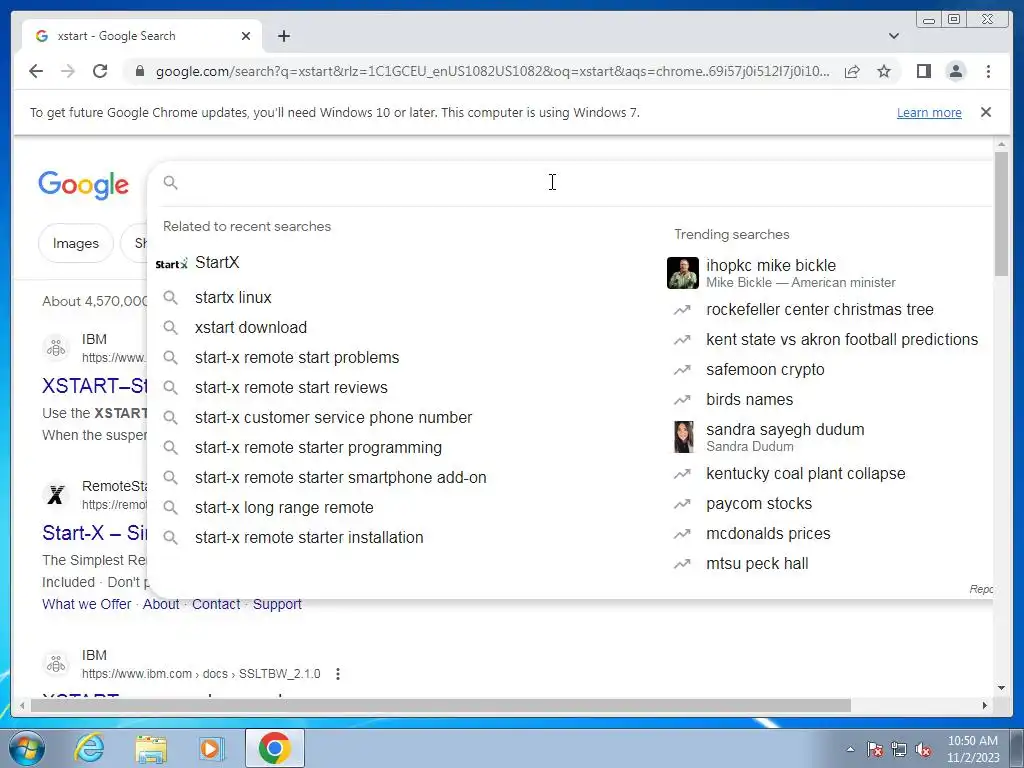The height and width of the screenshot is (768, 1024).
Task: Click the Google logo
Action: click(x=84, y=185)
